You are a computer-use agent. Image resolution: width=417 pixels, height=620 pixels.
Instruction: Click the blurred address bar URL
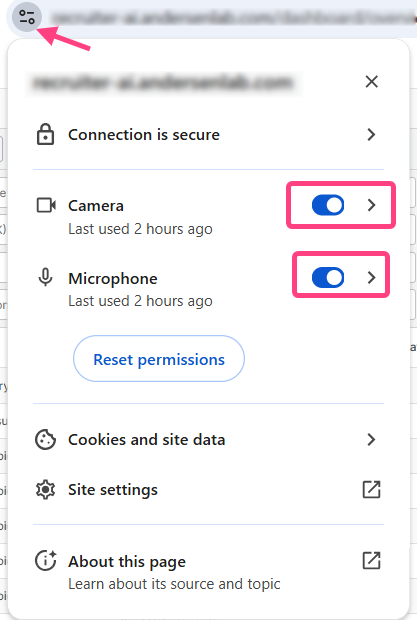[232, 17]
